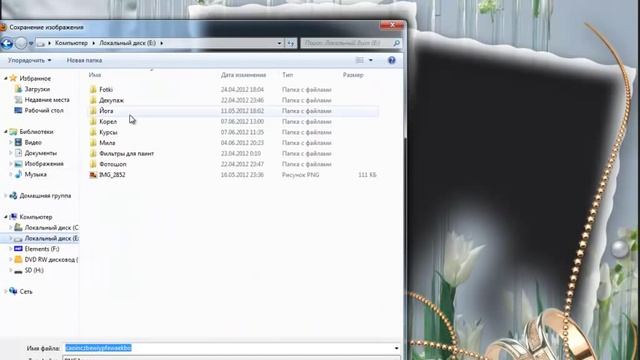Select the Fotki folder icon

tap(93, 89)
